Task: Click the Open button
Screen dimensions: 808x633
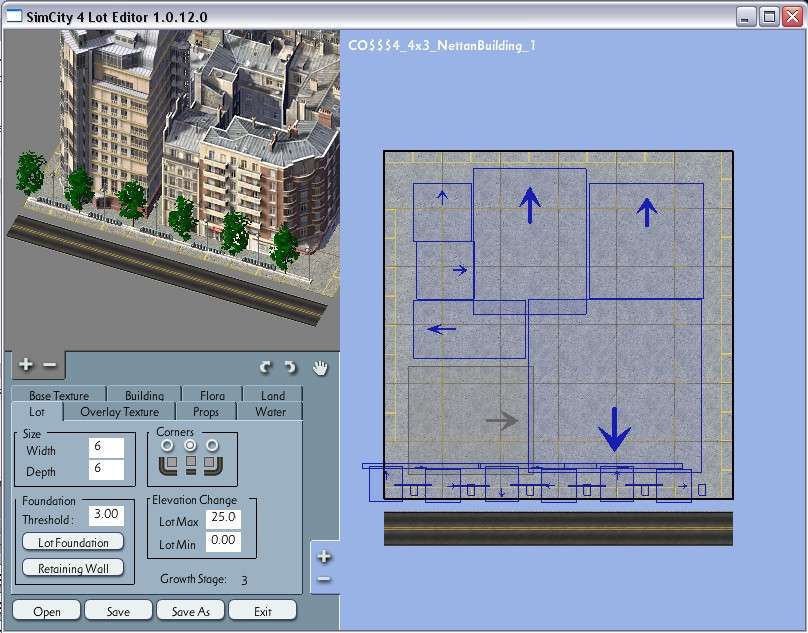Action: pyautogui.click(x=46, y=611)
